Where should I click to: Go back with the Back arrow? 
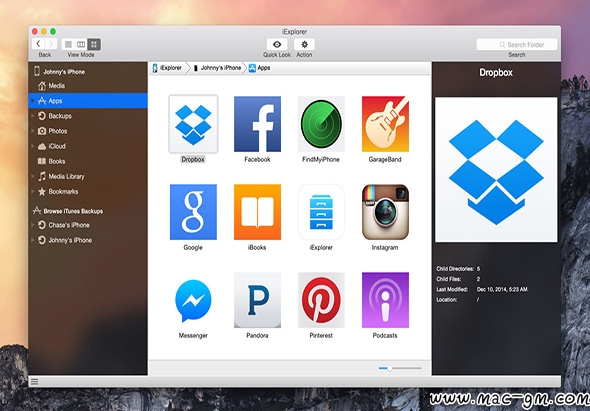38,44
